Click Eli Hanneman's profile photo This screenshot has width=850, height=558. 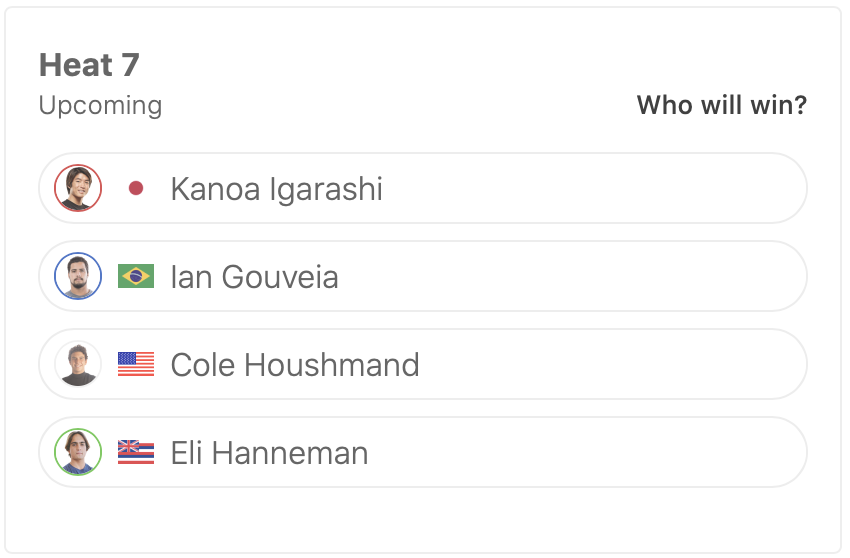pos(78,452)
